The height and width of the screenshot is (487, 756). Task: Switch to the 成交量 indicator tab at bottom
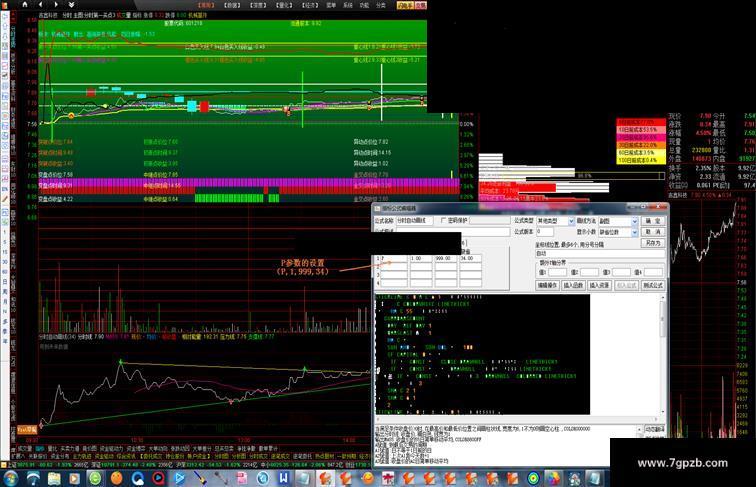coord(25,449)
